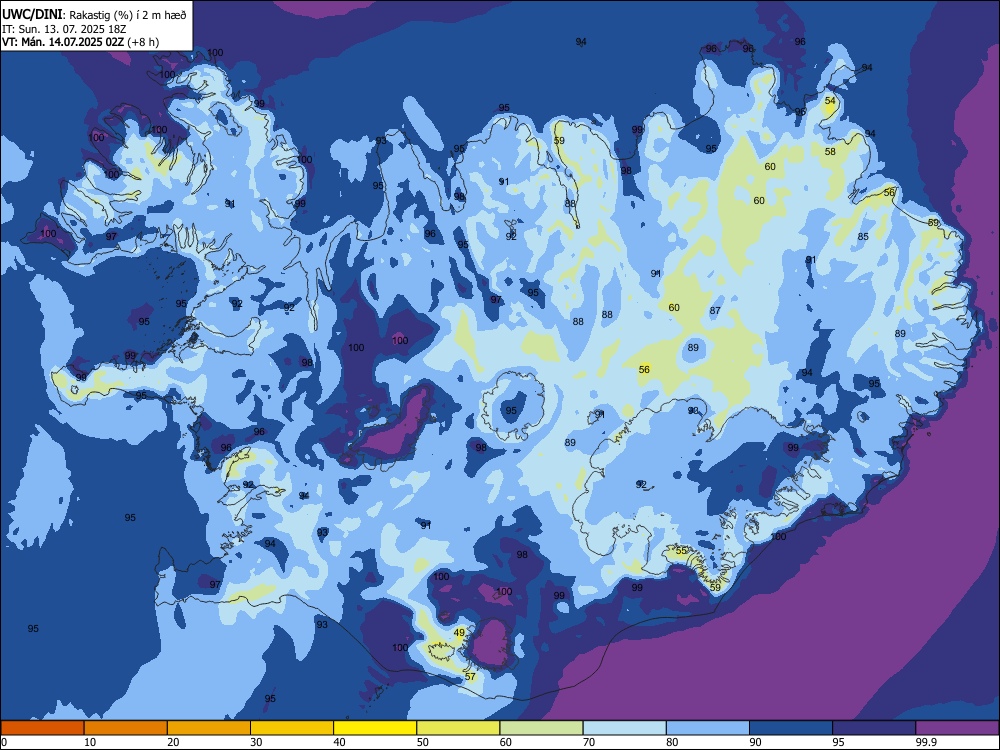Screen dimensions: 1000x750
Task: Click the light blue 80–90 legend swatch
Action: coord(708,728)
